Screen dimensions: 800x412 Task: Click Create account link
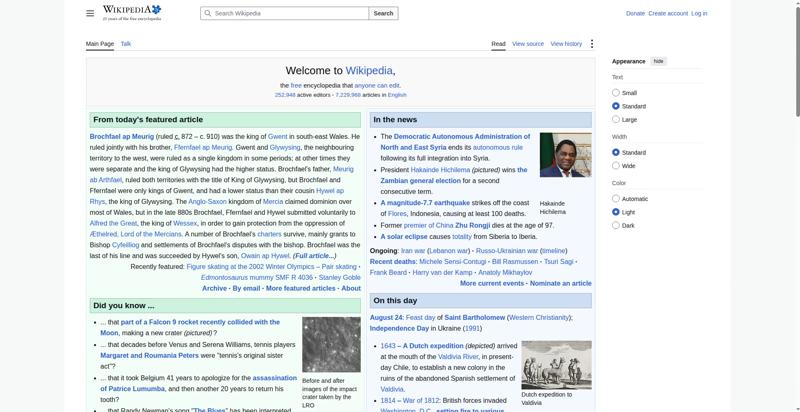point(668,13)
